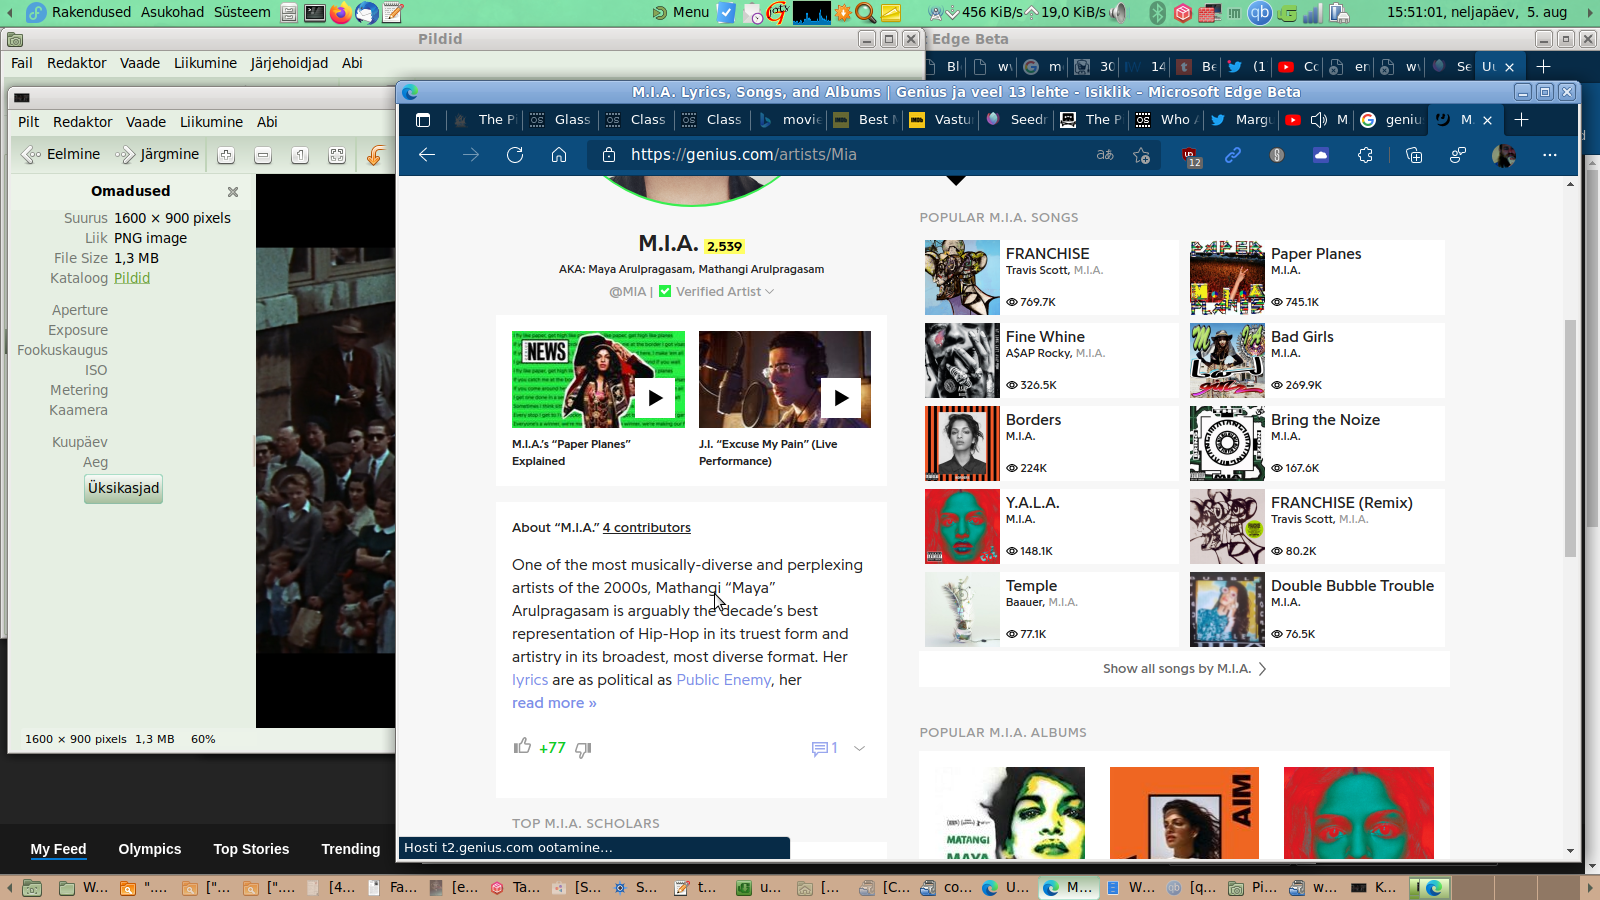Open the FRANCHISE song by Travis Scott

tap(1051, 277)
